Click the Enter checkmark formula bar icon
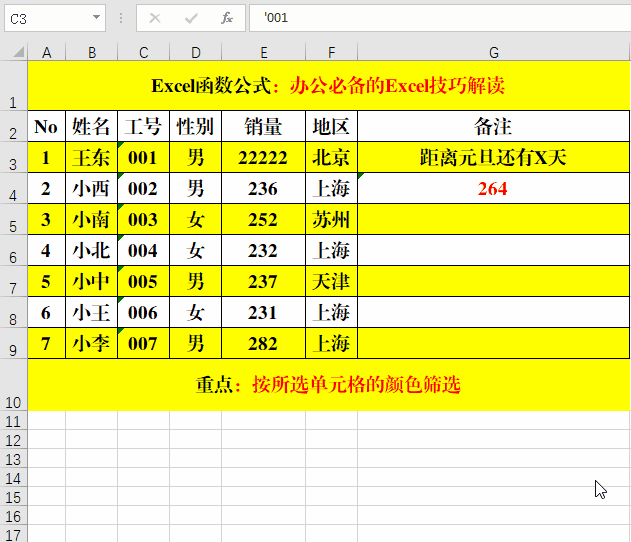Image resolution: width=631 pixels, height=542 pixels. click(x=191, y=18)
